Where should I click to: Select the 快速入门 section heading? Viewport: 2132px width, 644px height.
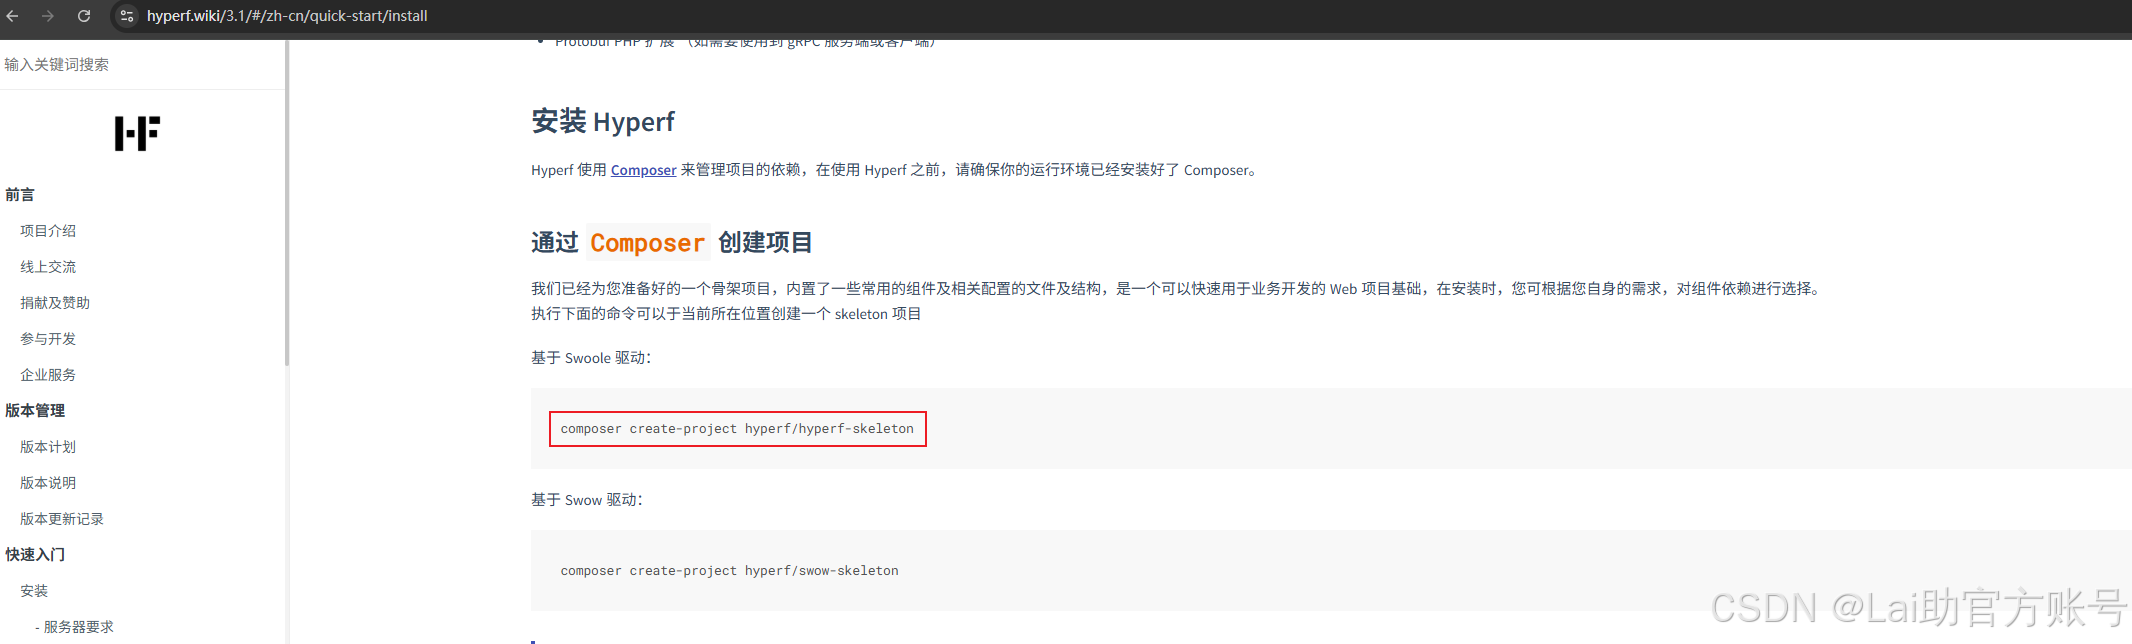tap(35, 555)
